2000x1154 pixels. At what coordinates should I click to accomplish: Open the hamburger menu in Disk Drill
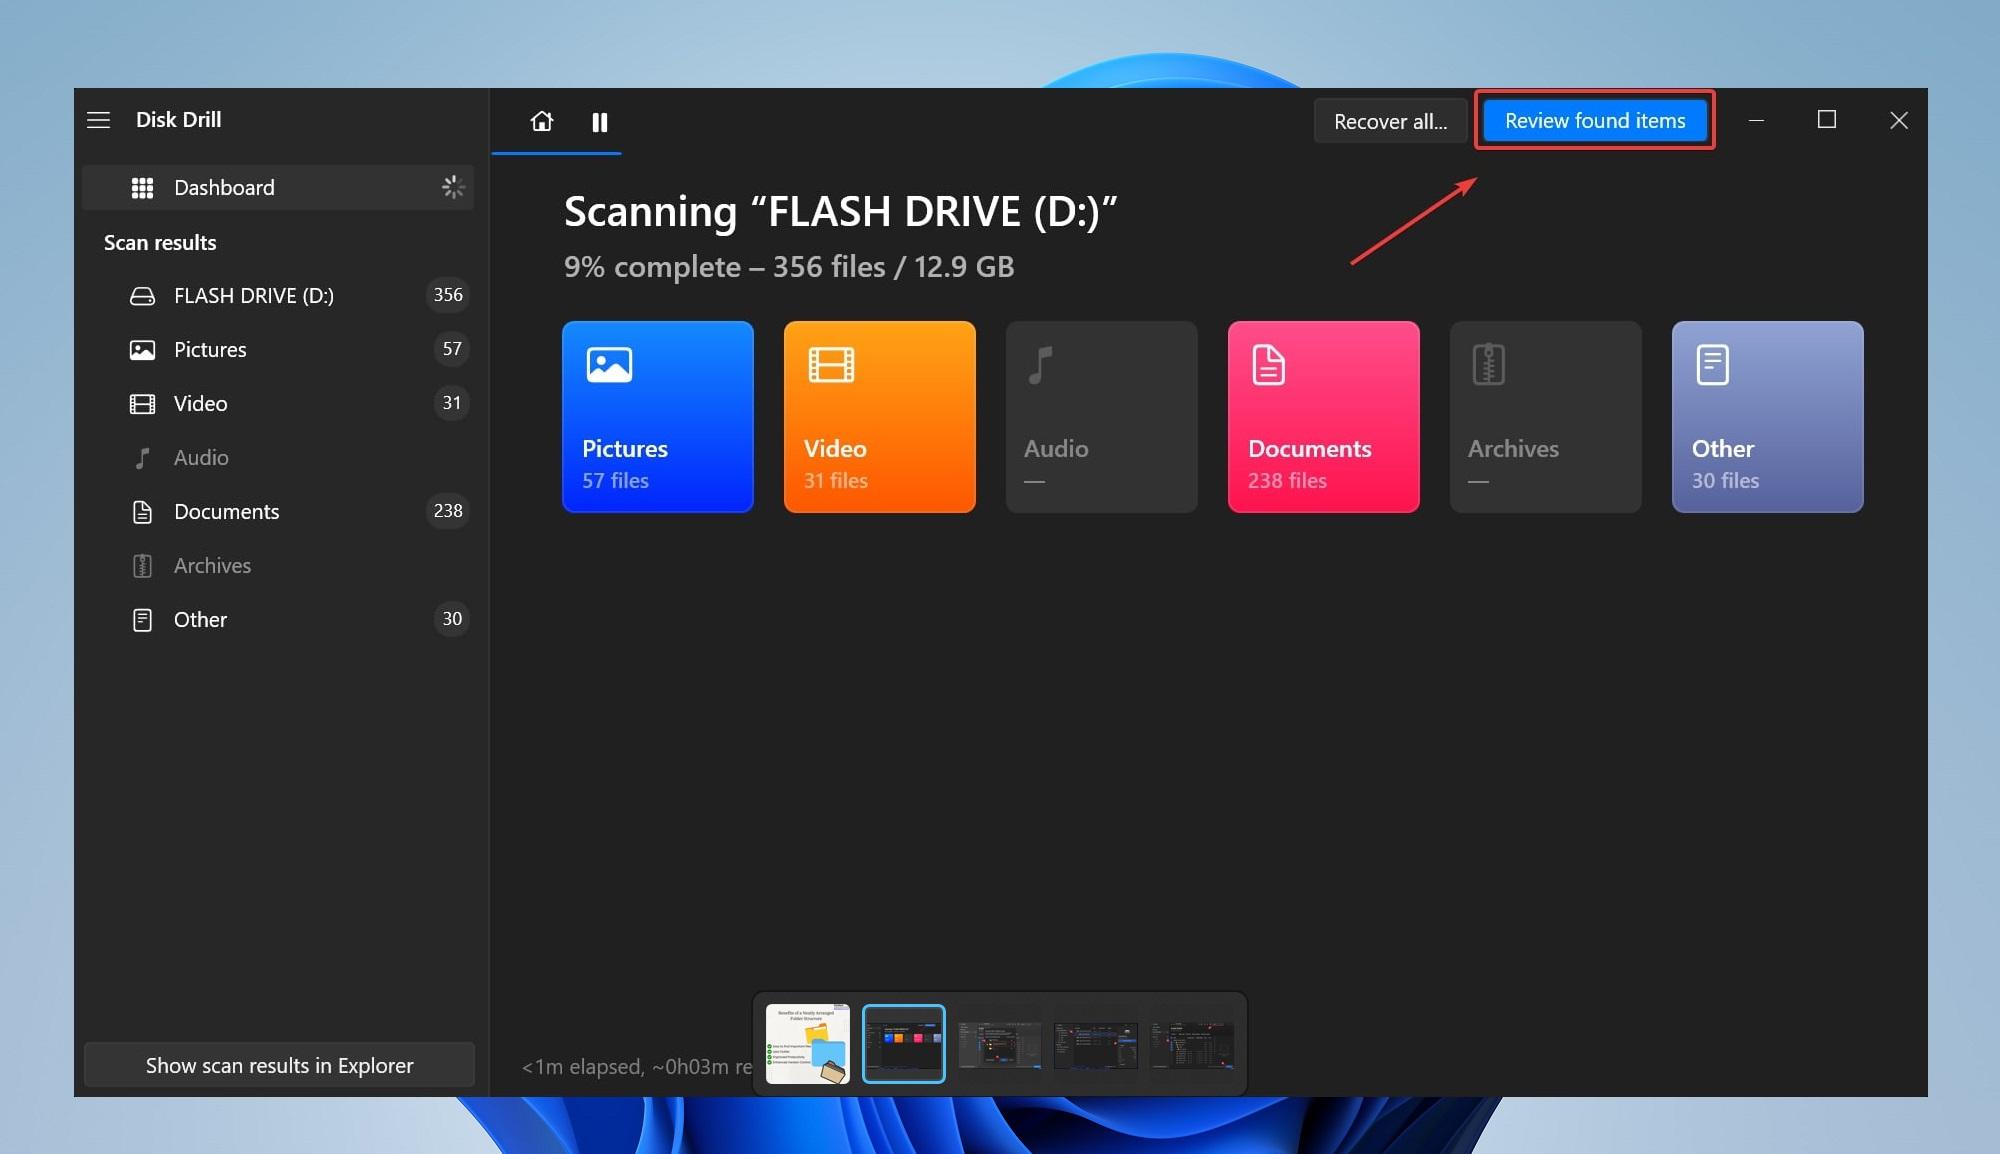pyautogui.click(x=100, y=120)
